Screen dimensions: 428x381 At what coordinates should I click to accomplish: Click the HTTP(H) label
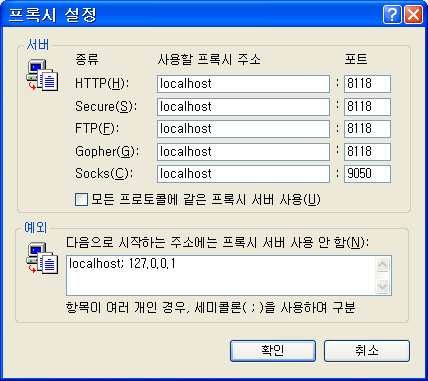click(x=102, y=84)
